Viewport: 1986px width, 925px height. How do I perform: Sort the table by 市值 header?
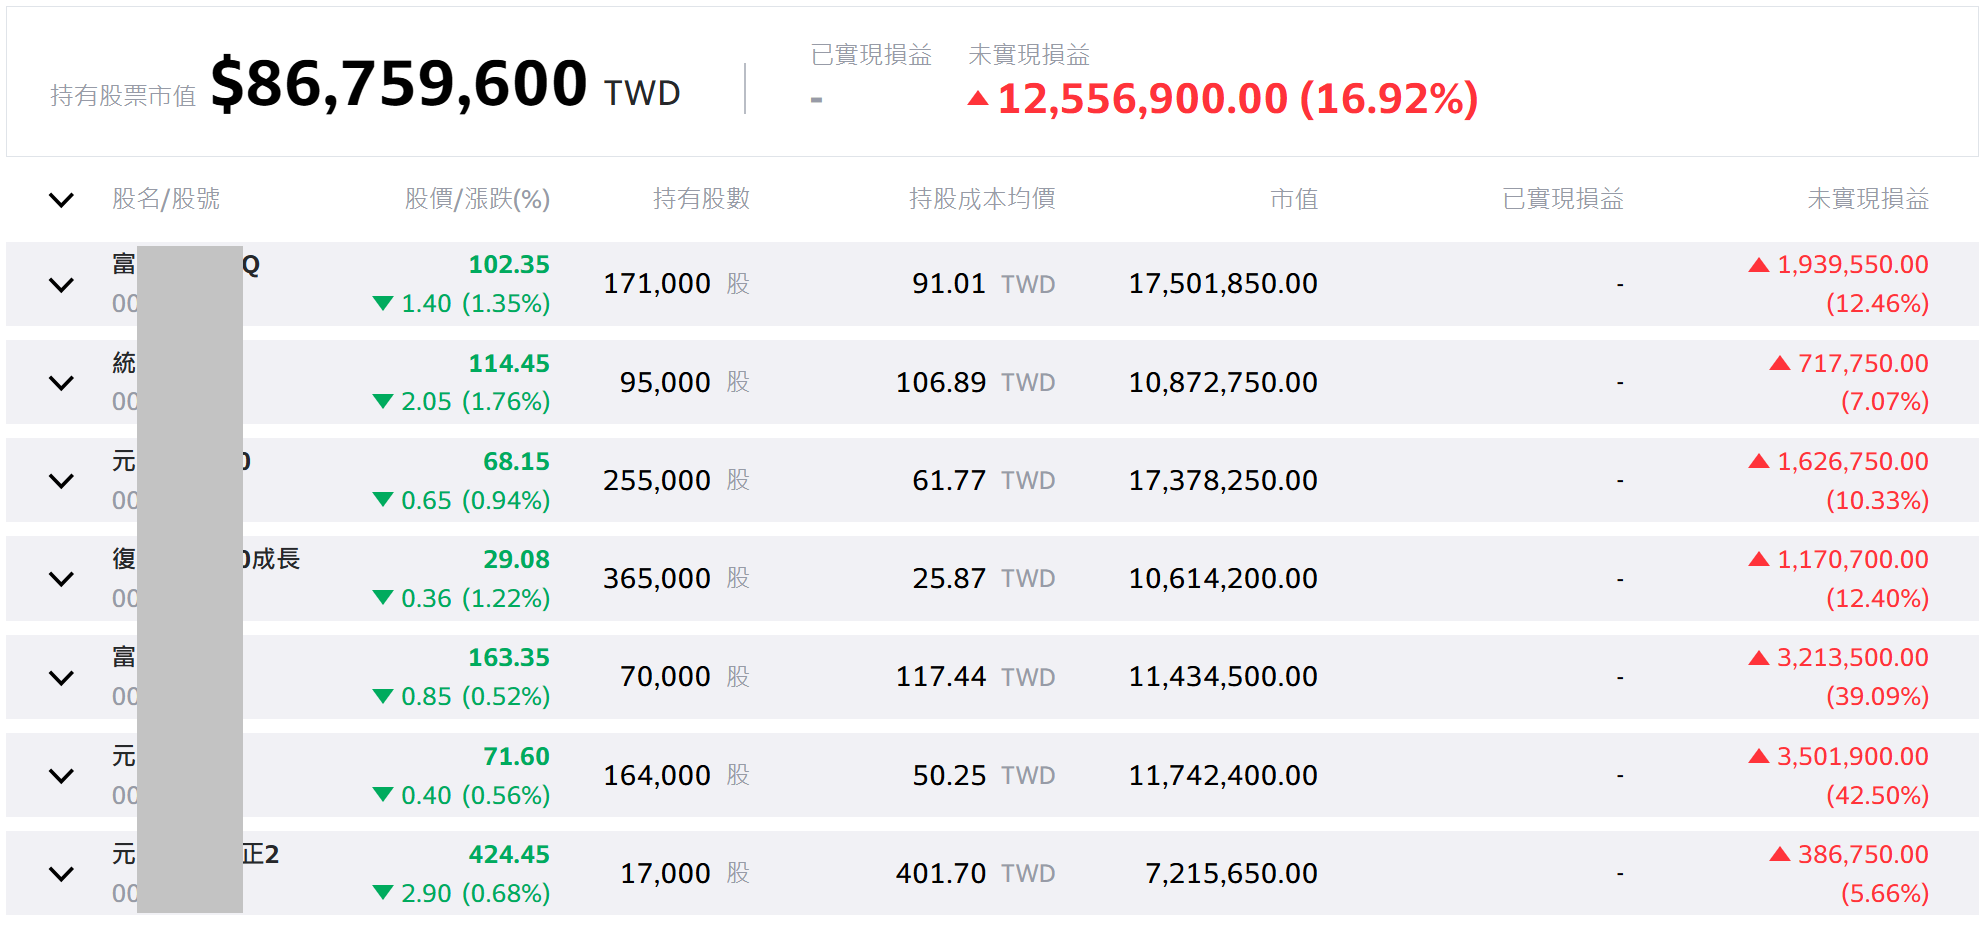click(1293, 199)
